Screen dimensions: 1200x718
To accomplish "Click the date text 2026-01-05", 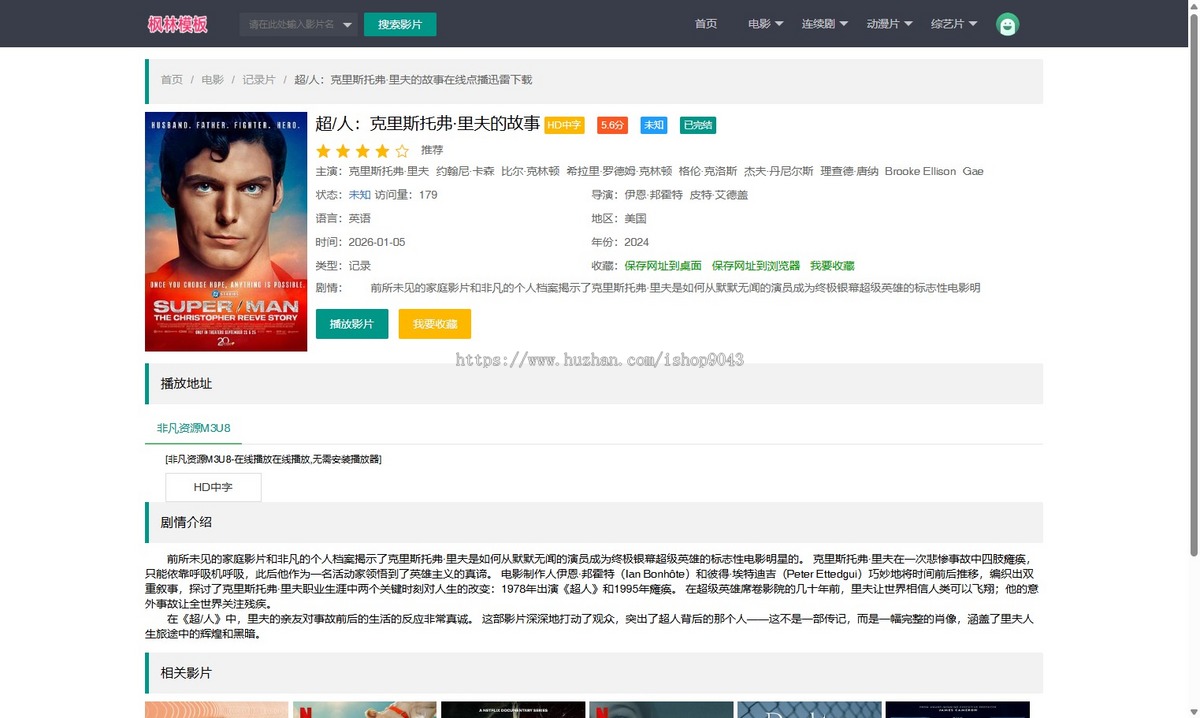I will click(376, 242).
